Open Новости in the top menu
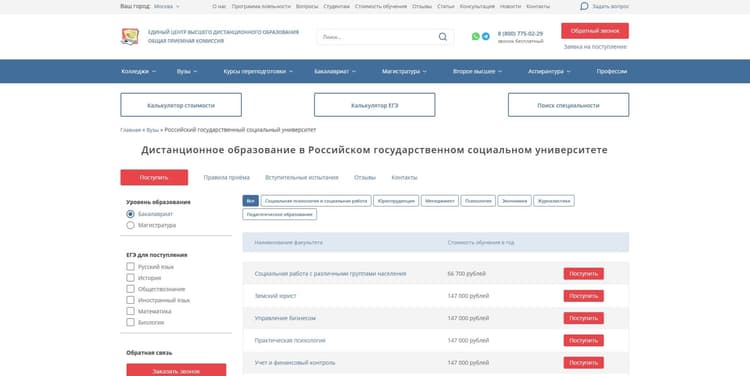The width and height of the screenshot is (750, 376). (510, 6)
